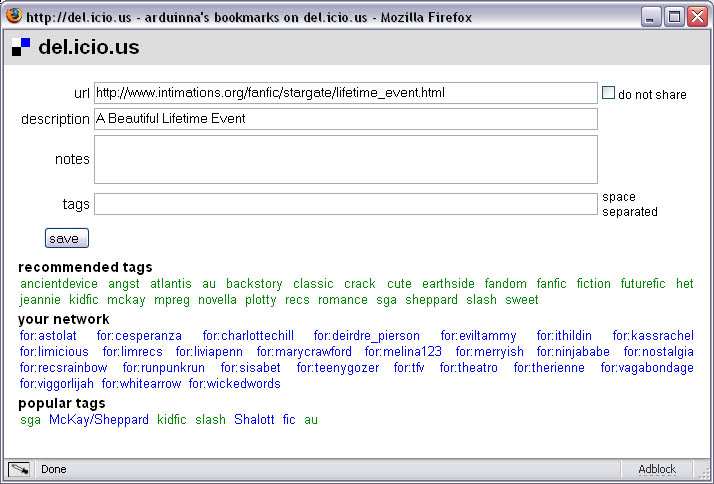Click the Firefox icon in title bar
714x484 pixels.
14,15
